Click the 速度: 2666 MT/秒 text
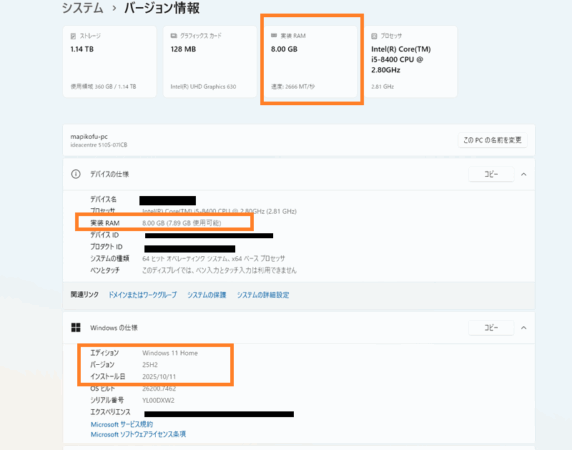The height and width of the screenshot is (450, 572). (293, 87)
